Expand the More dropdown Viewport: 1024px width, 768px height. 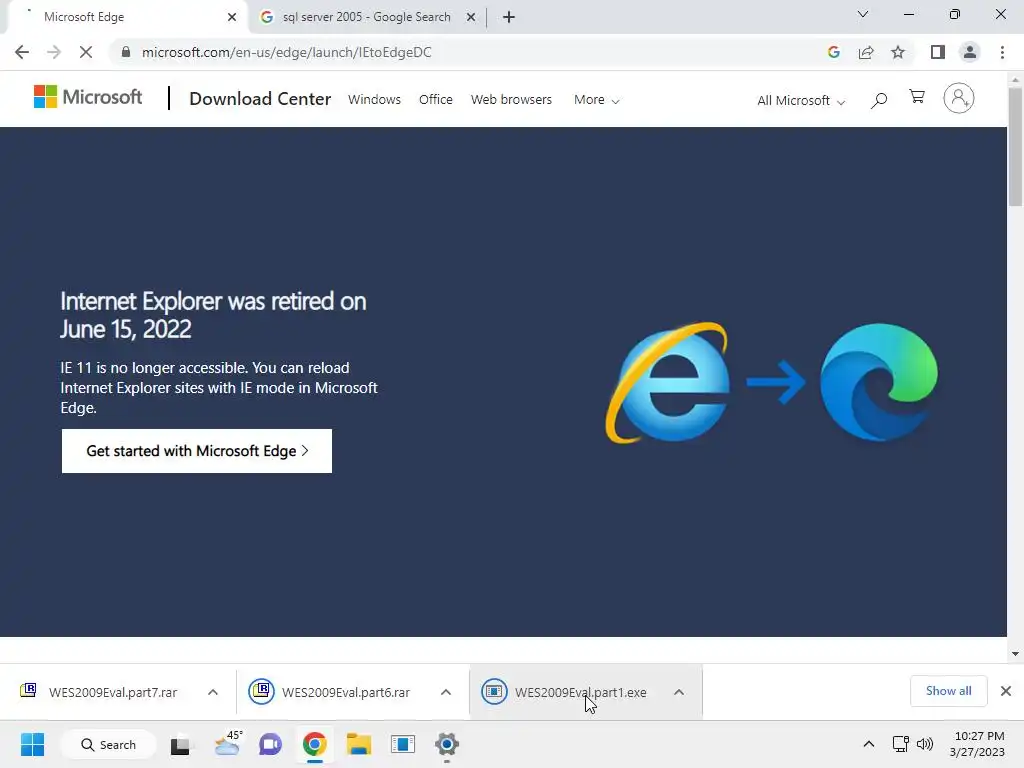[597, 100]
